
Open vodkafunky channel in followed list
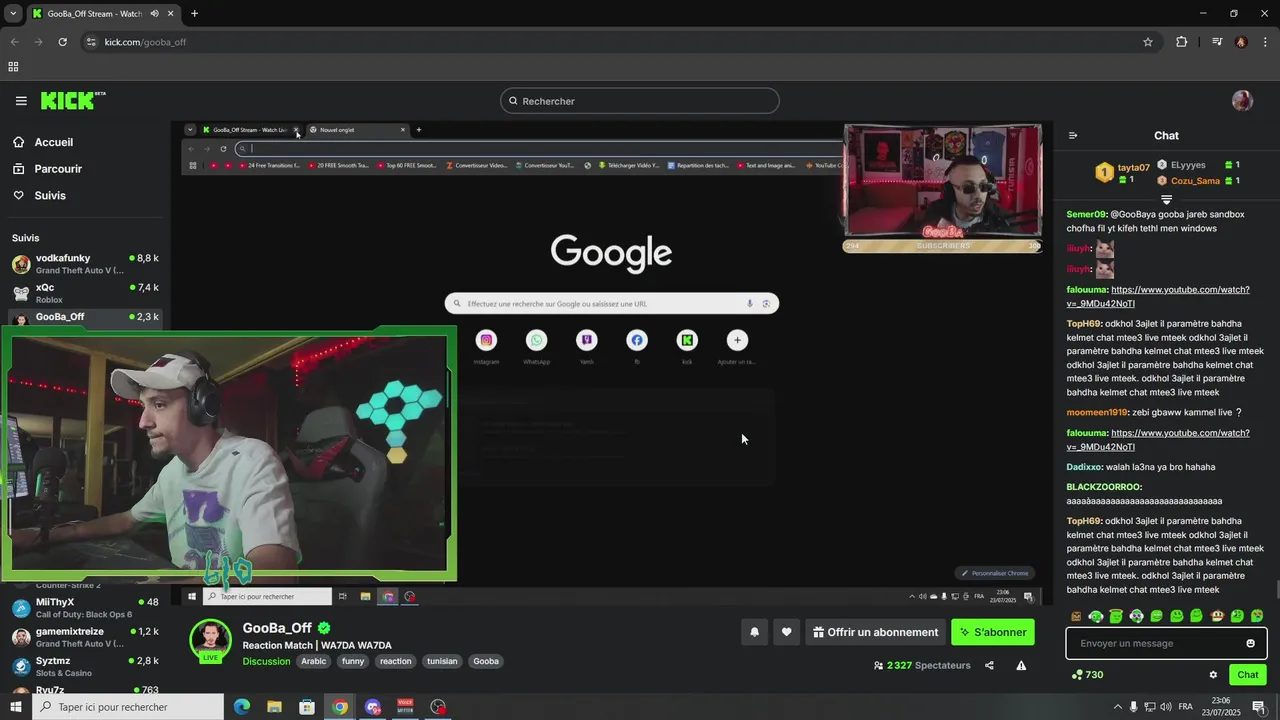pos(85,264)
